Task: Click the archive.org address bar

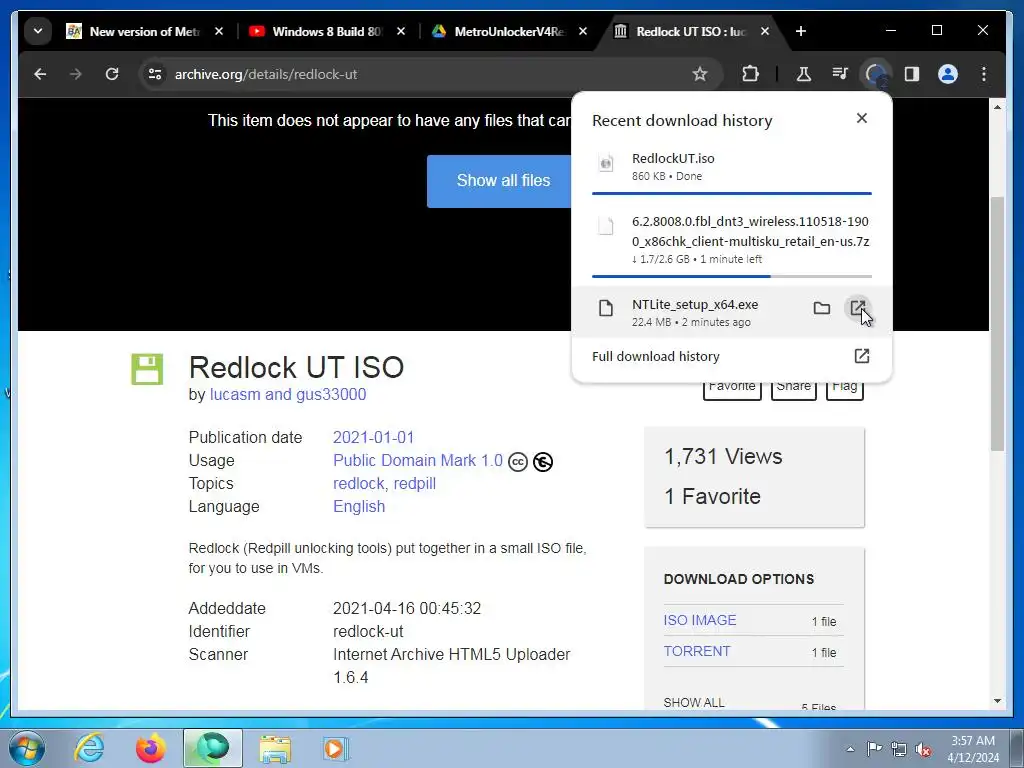Action: click(431, 74)
